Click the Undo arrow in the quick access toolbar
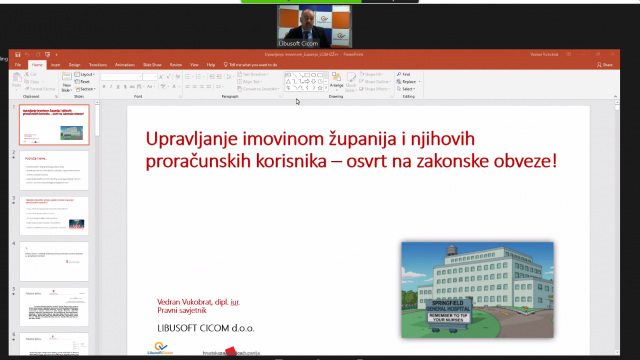Screen dimensions: 640x360 point(27,54)
